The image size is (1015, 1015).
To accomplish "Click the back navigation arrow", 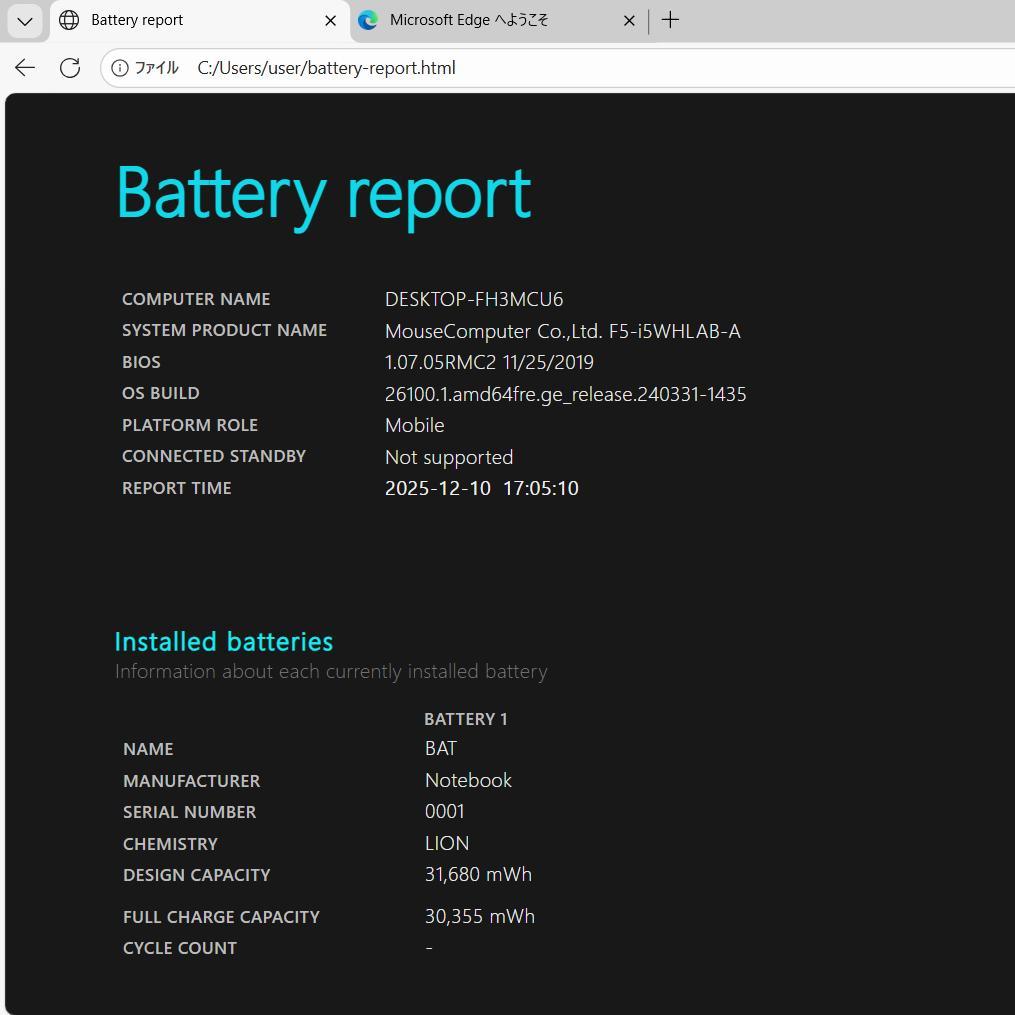I will 24,67.
